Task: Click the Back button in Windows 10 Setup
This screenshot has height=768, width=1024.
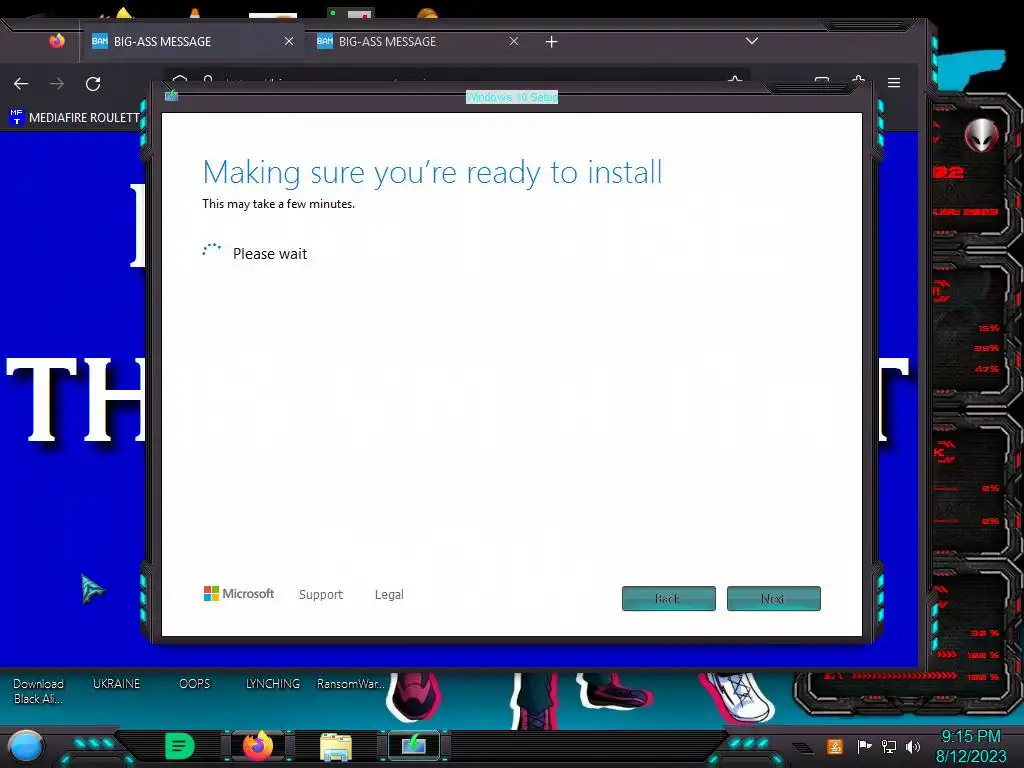Action: (x=668, y=598)
